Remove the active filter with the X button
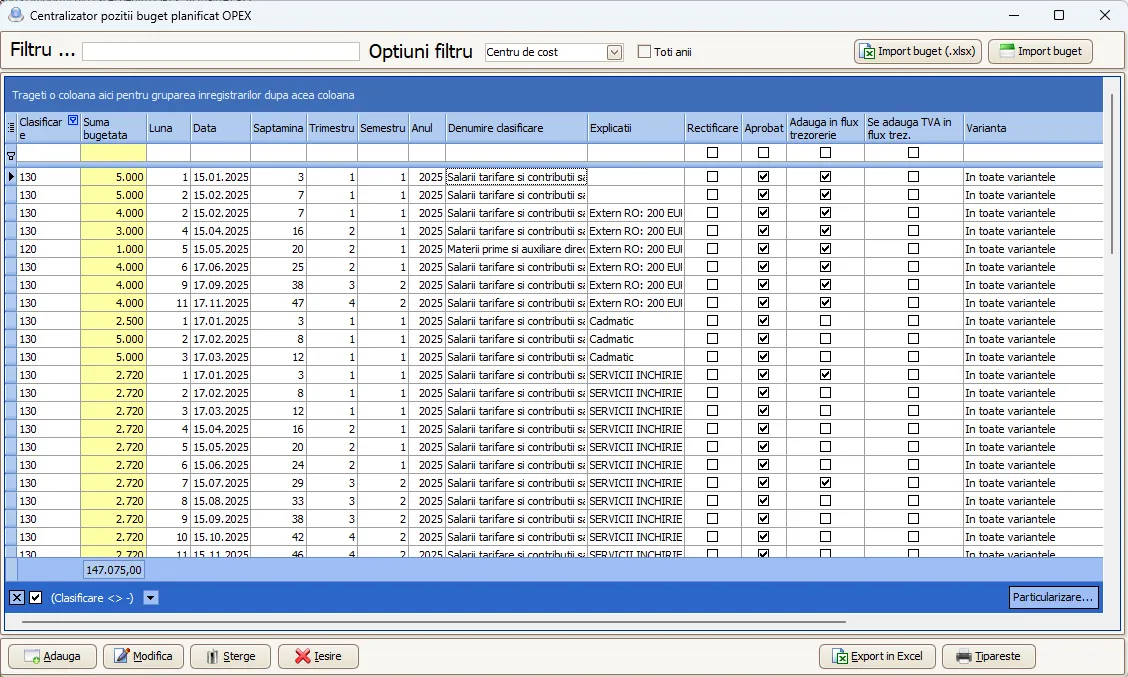1128x677 pixels. click(17, 597)
